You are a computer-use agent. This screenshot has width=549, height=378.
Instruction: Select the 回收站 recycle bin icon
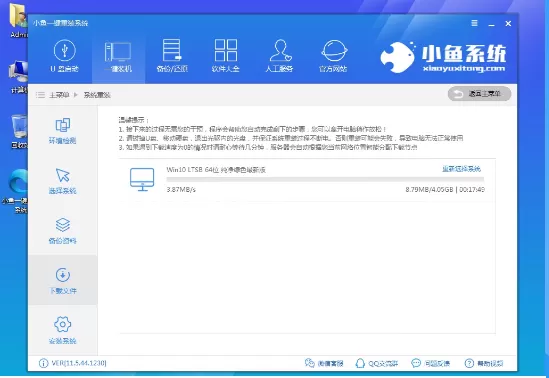18,131
